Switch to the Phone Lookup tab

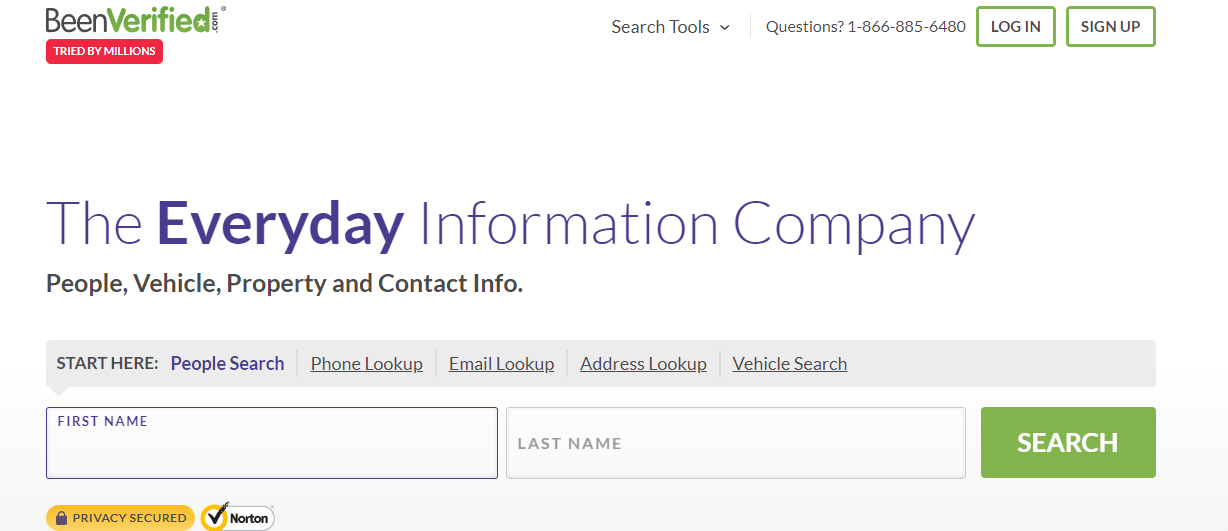tap(367, 364)
